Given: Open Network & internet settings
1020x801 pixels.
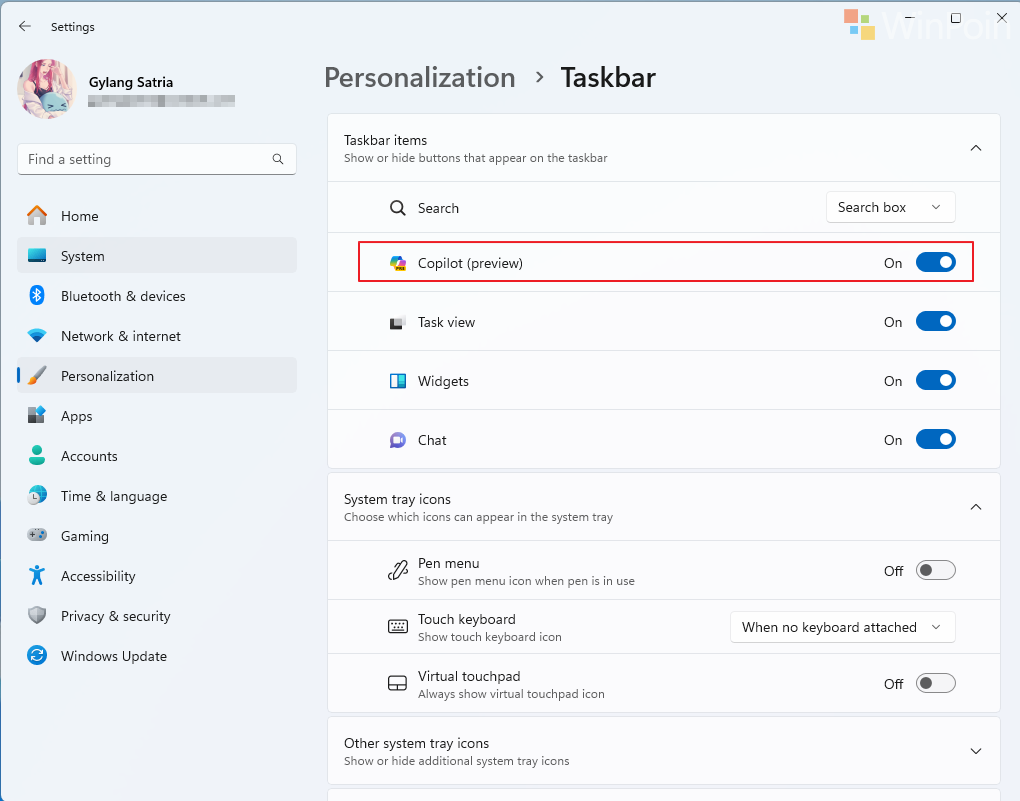Looking at the screenshot, I should tap(121, 336).
